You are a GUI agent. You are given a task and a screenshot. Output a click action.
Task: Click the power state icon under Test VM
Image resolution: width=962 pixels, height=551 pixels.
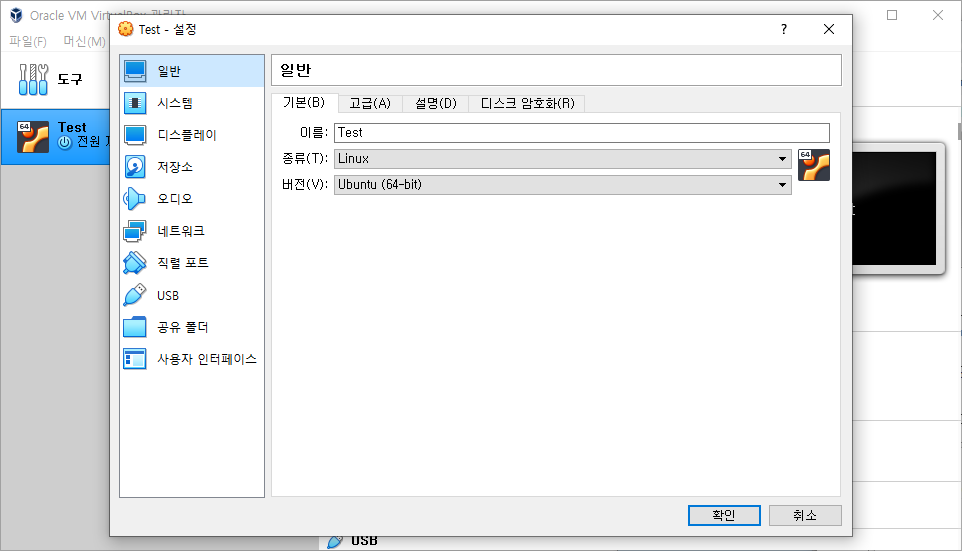[x=64, y=142]
